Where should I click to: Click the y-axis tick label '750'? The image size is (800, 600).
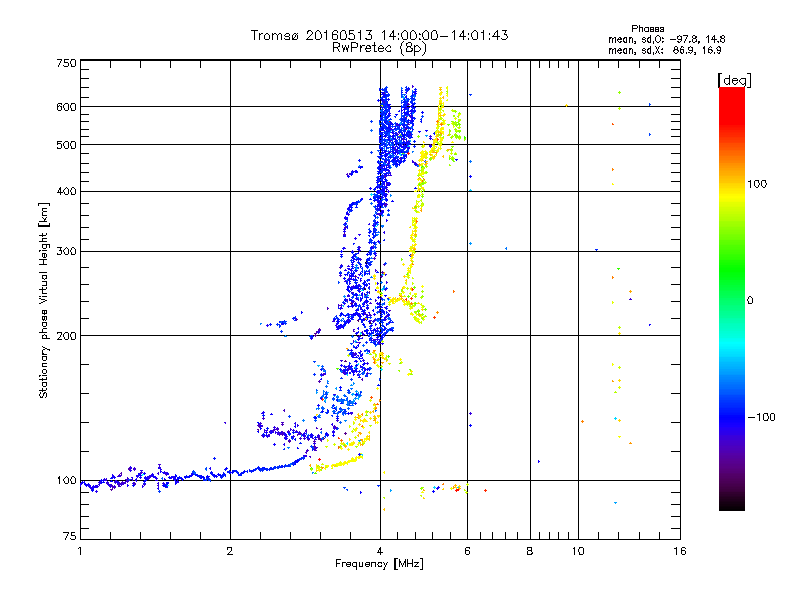point(67,63)
